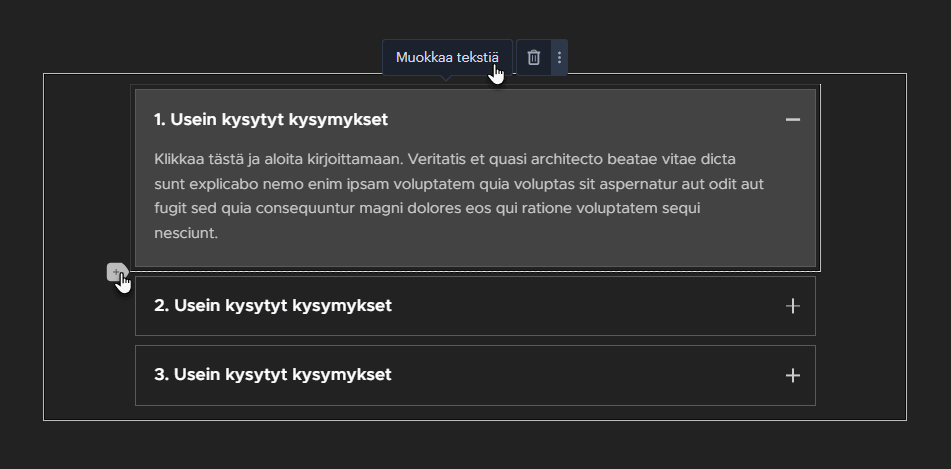Viewport: 951px width, 469px height.
Task: Select the heading 2. Usein kysytyt kysymykset
Action: click(x=272, y=306)
